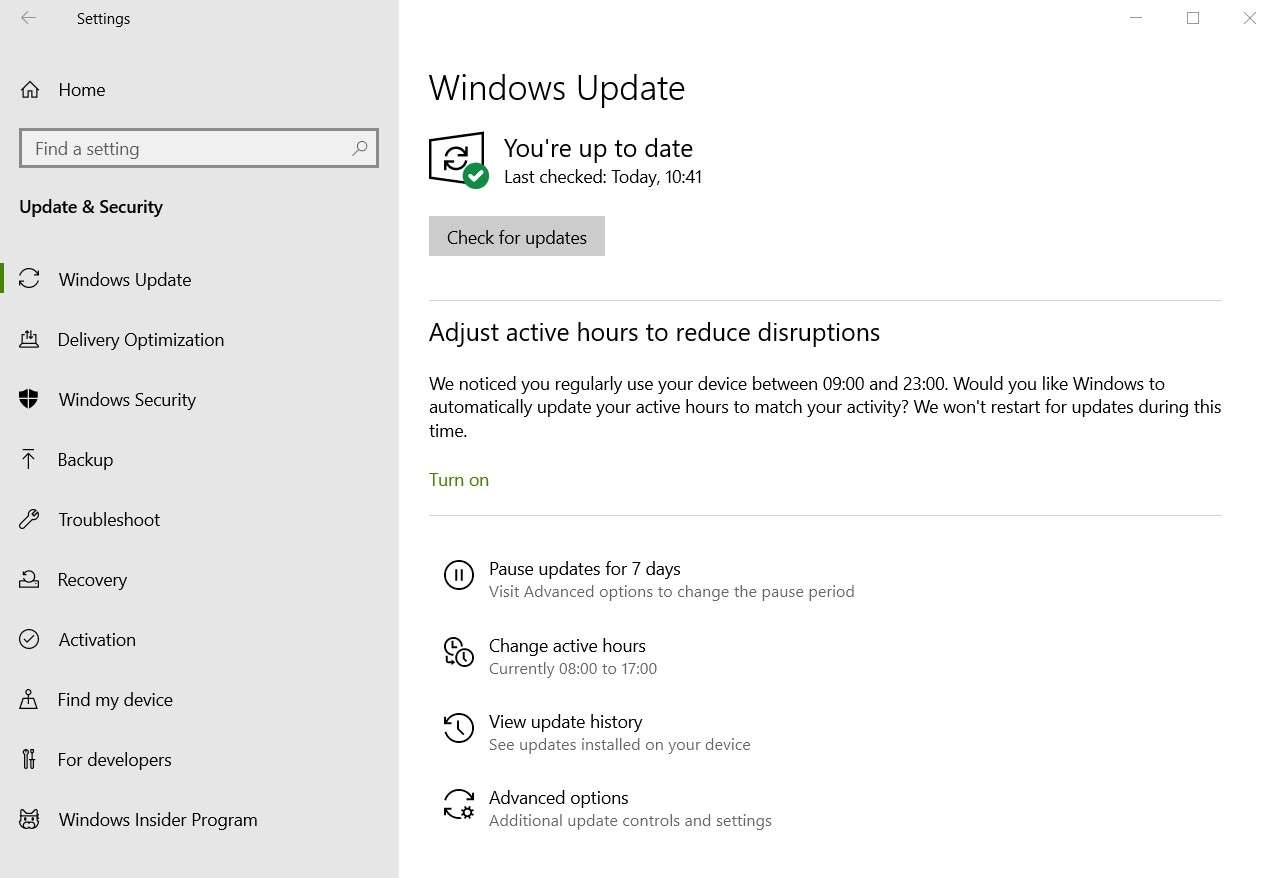
Task: Click 'Visit Advanced options to change the pause period'
Action: point(672,592)
